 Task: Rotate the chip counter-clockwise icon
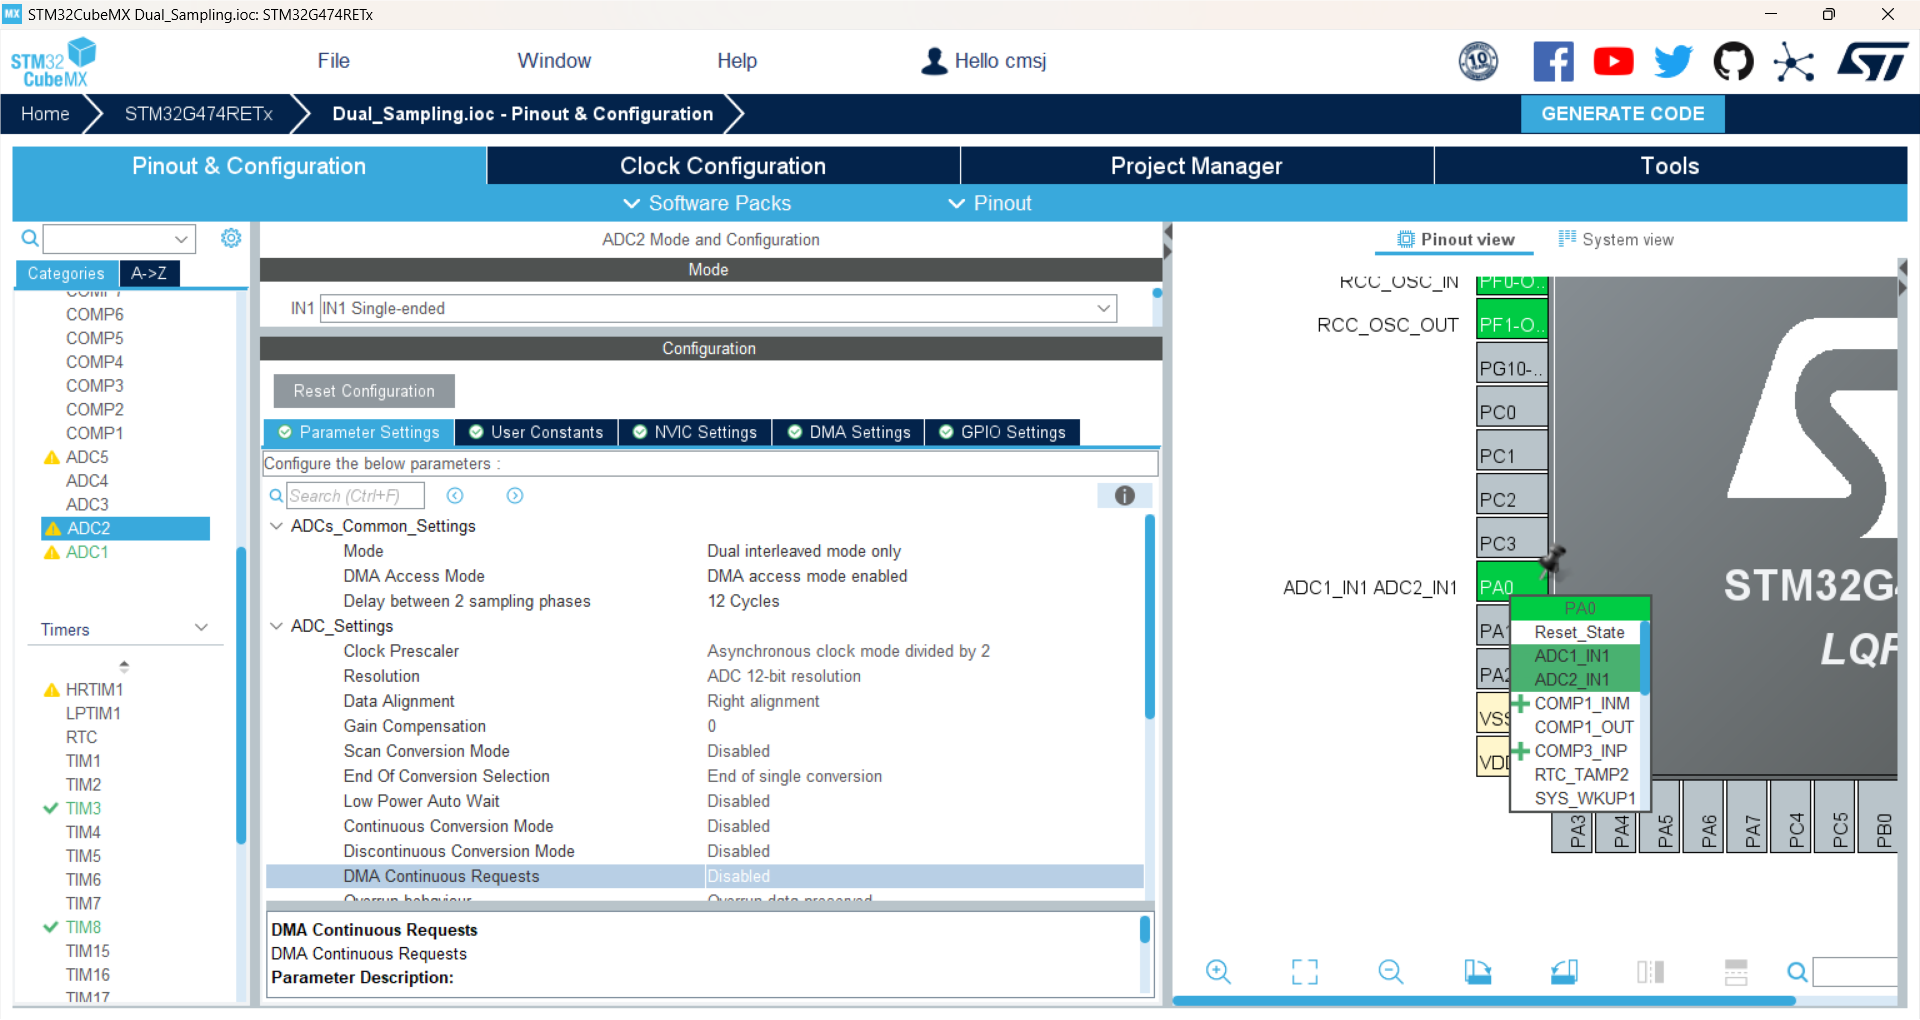pos(1564,972)
